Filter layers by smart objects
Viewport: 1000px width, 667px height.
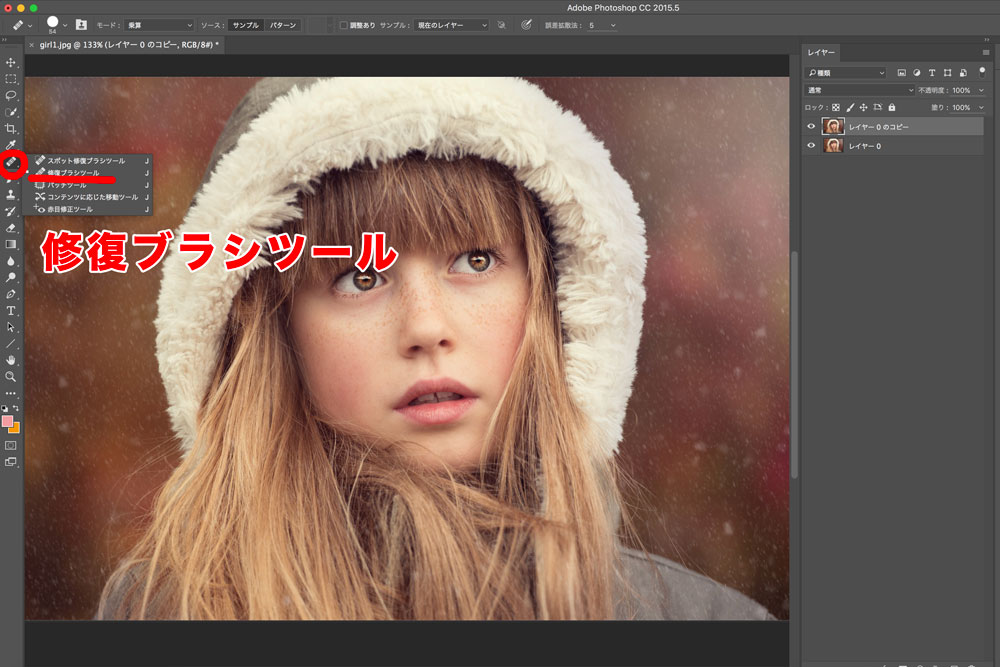(963, 73)
